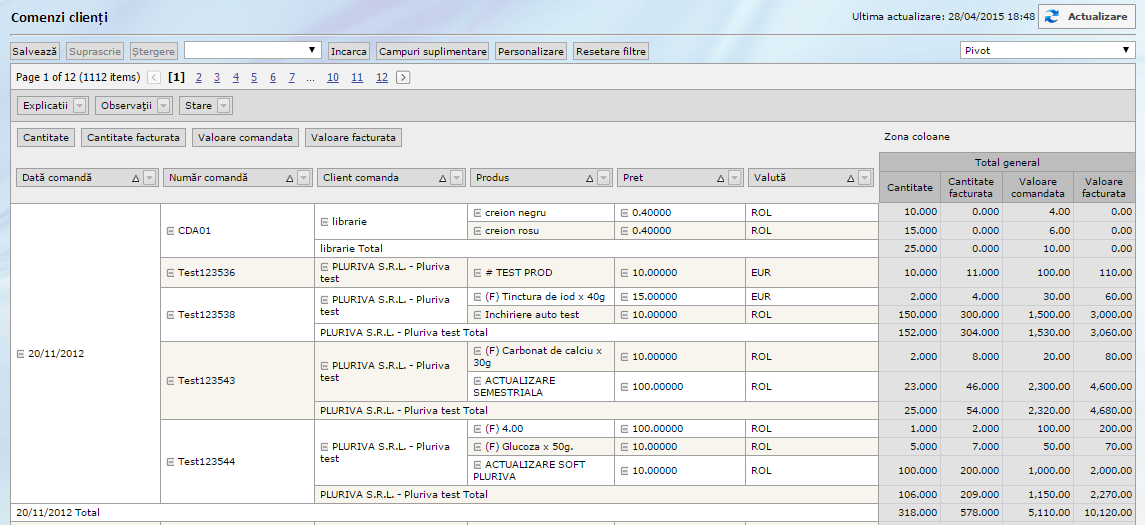Screen dimensions: 1145x525
Task: Open the saved layout dropdown next to Șterge
Action: coord(252,50)
